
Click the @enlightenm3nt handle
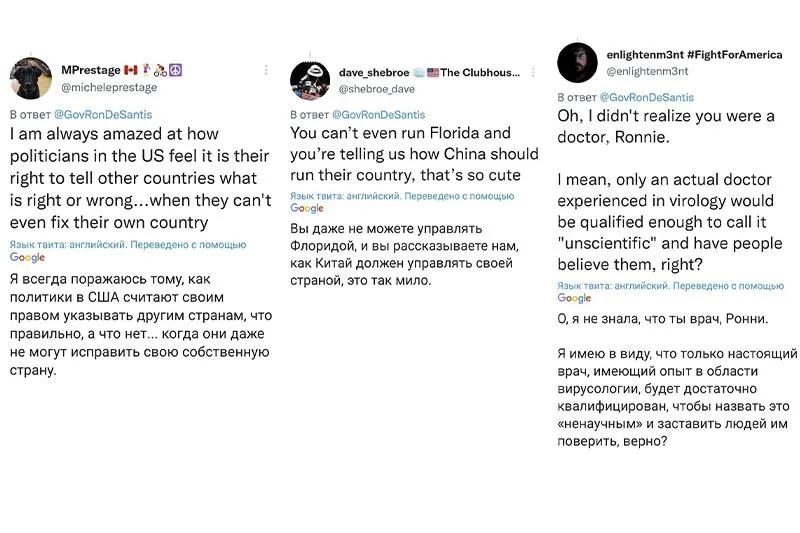(x=647, y=71)
